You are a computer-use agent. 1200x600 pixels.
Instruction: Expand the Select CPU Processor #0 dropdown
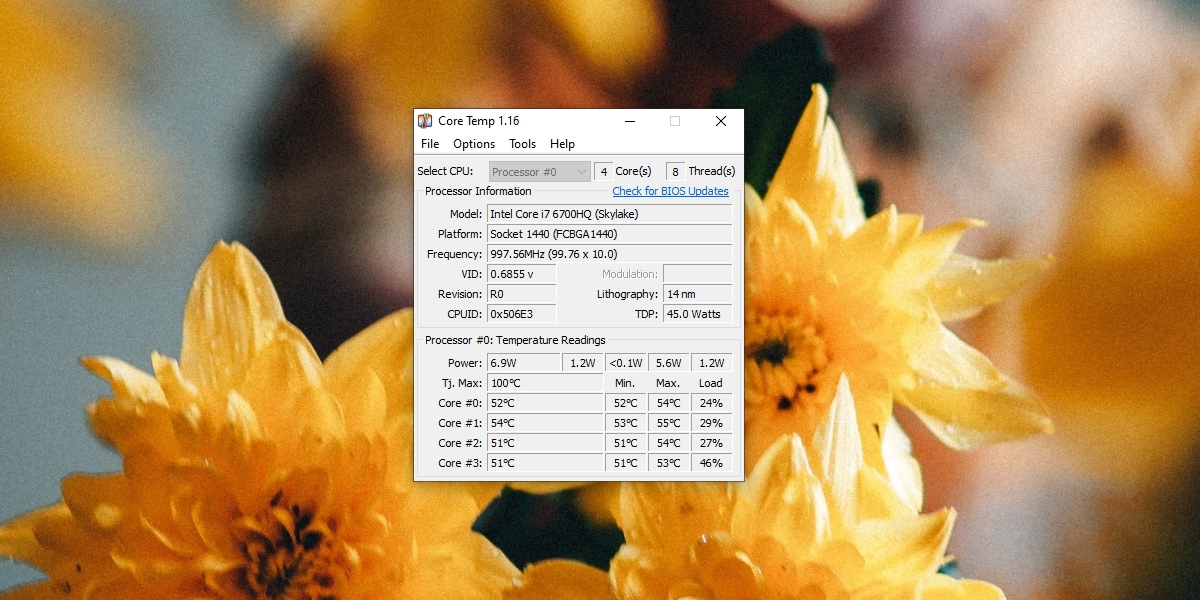point(540,172)
